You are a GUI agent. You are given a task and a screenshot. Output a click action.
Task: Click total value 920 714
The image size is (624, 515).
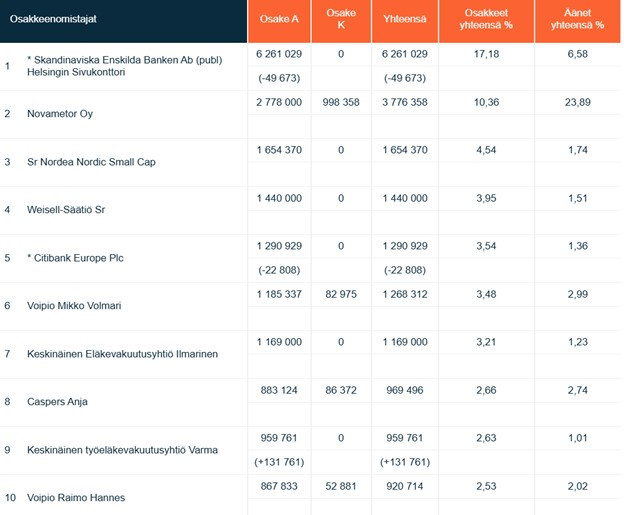click(405, 486)
